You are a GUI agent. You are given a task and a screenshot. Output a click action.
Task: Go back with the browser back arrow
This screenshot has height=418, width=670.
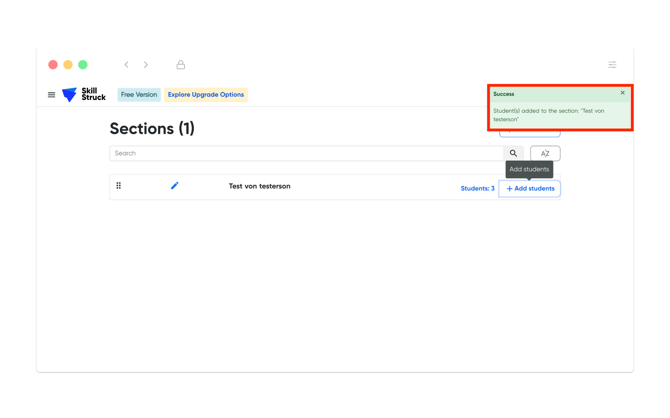pyautogui.click(x=126, y=65)
